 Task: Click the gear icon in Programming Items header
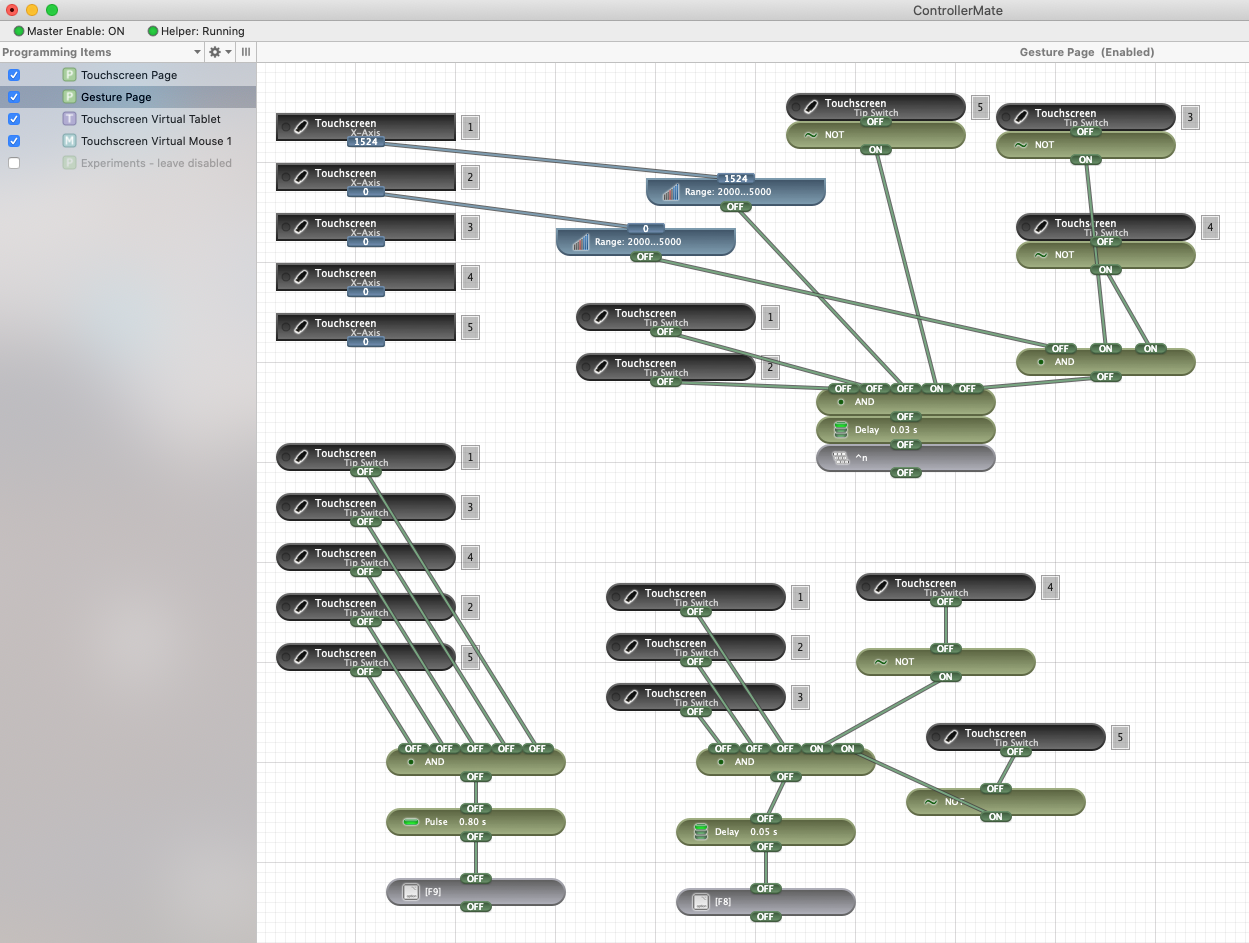pos(214,52)
